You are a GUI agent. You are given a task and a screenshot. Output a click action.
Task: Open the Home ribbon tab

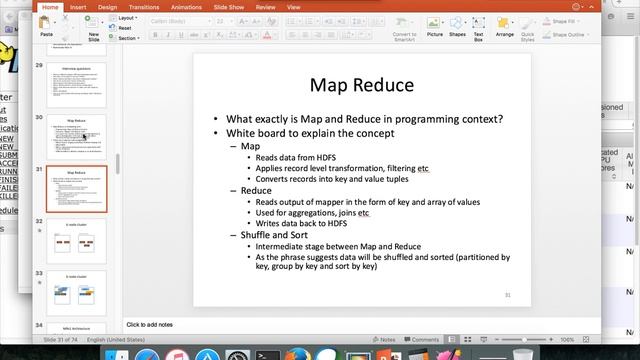(50, 7)
